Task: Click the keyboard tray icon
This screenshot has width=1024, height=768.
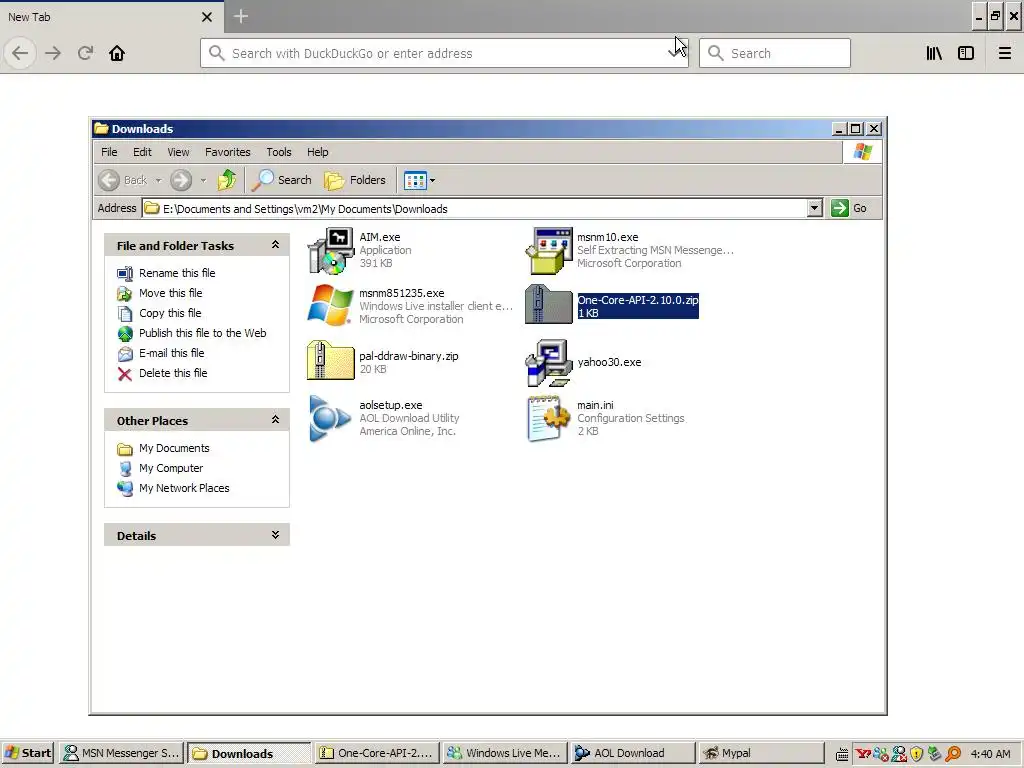Action: 842,755
